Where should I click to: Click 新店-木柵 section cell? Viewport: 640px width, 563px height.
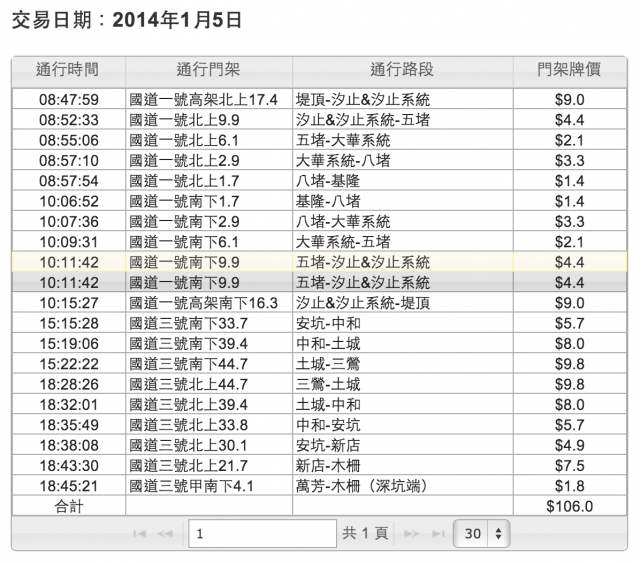[403, 465]
